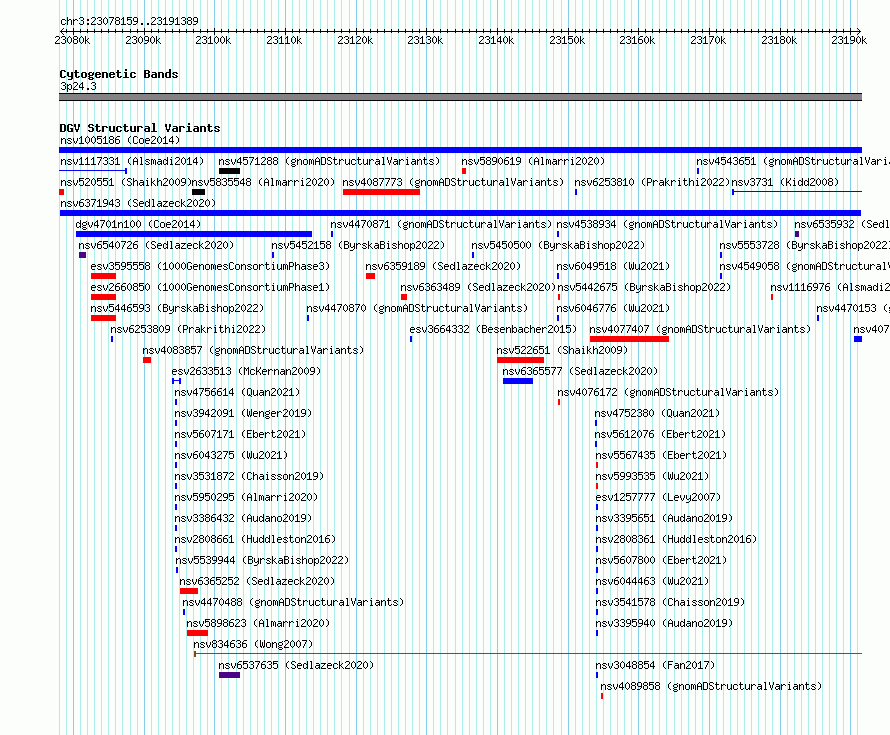890x735 pixels.
Task: Select nsv6049518 (Wu2021) label
Action: pos(613,266)
